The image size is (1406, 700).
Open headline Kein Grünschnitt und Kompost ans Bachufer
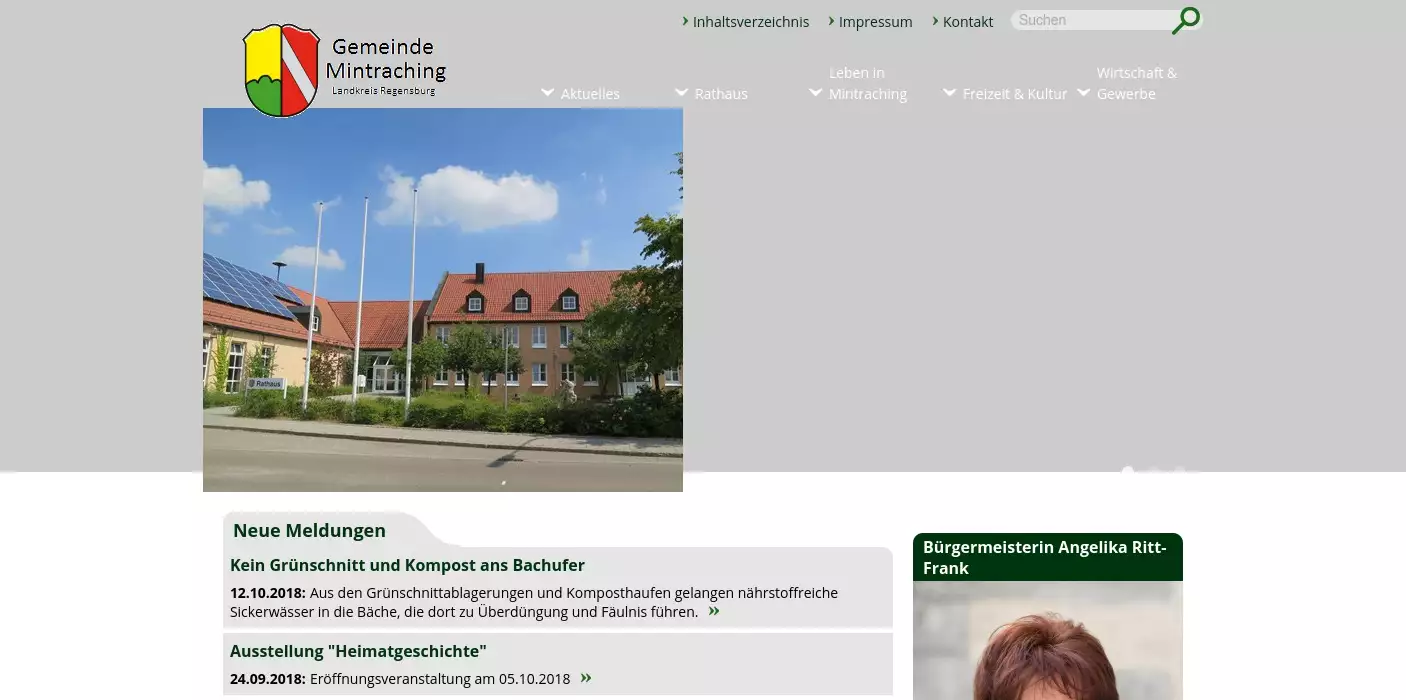(x=407, y=565)
